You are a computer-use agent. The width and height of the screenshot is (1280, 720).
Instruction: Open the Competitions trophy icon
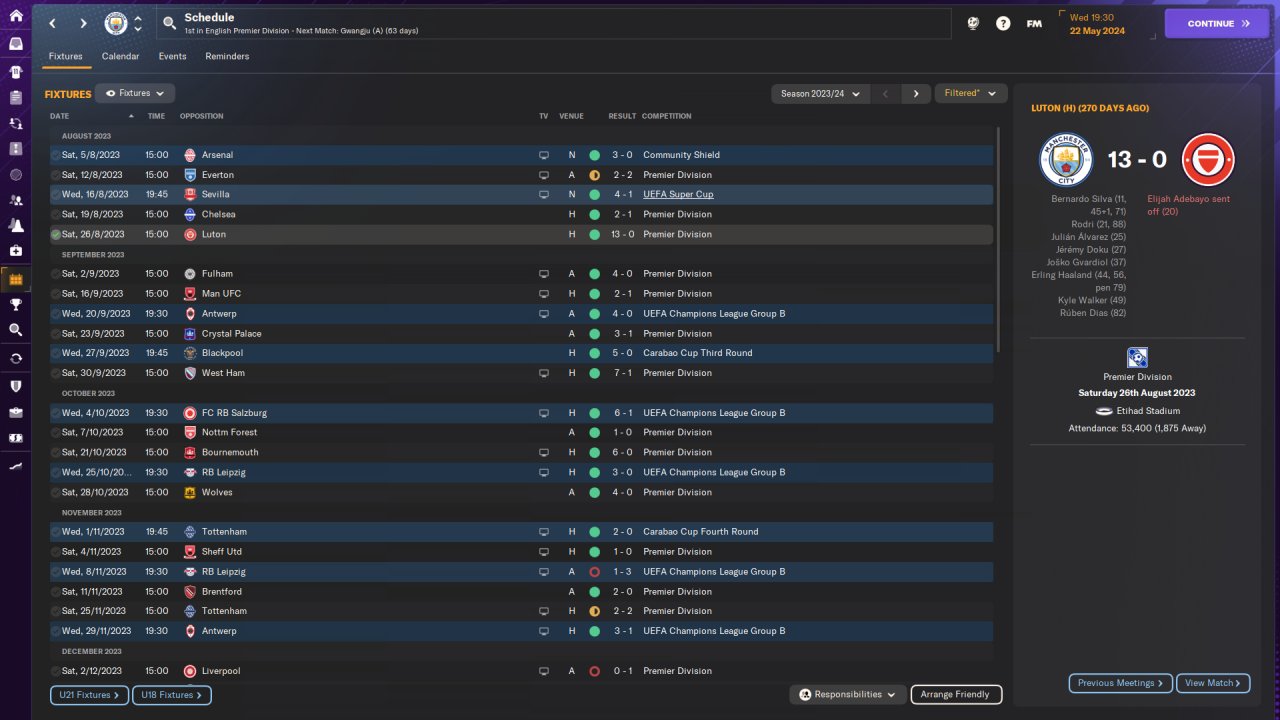point(15,305)
